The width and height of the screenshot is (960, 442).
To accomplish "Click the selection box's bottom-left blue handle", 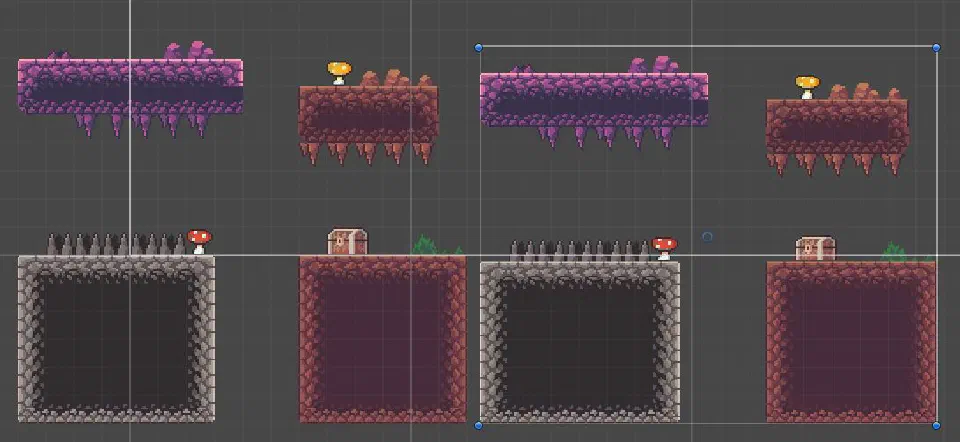I will tap(479, 425).
